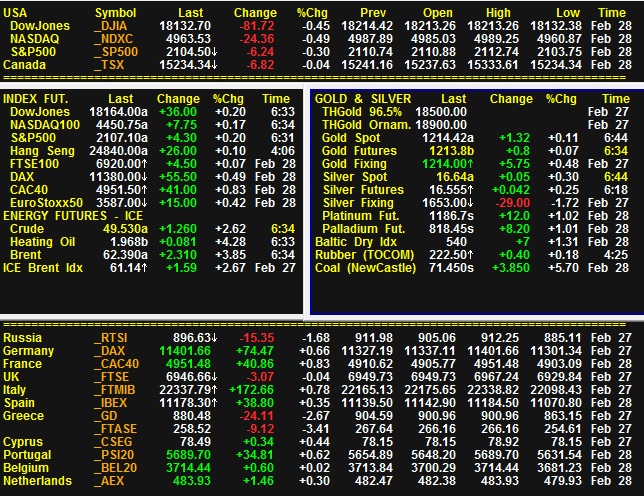644x496 pixels.
Task: Select DowJones Last value 18132.70
Action: point(185,26)
